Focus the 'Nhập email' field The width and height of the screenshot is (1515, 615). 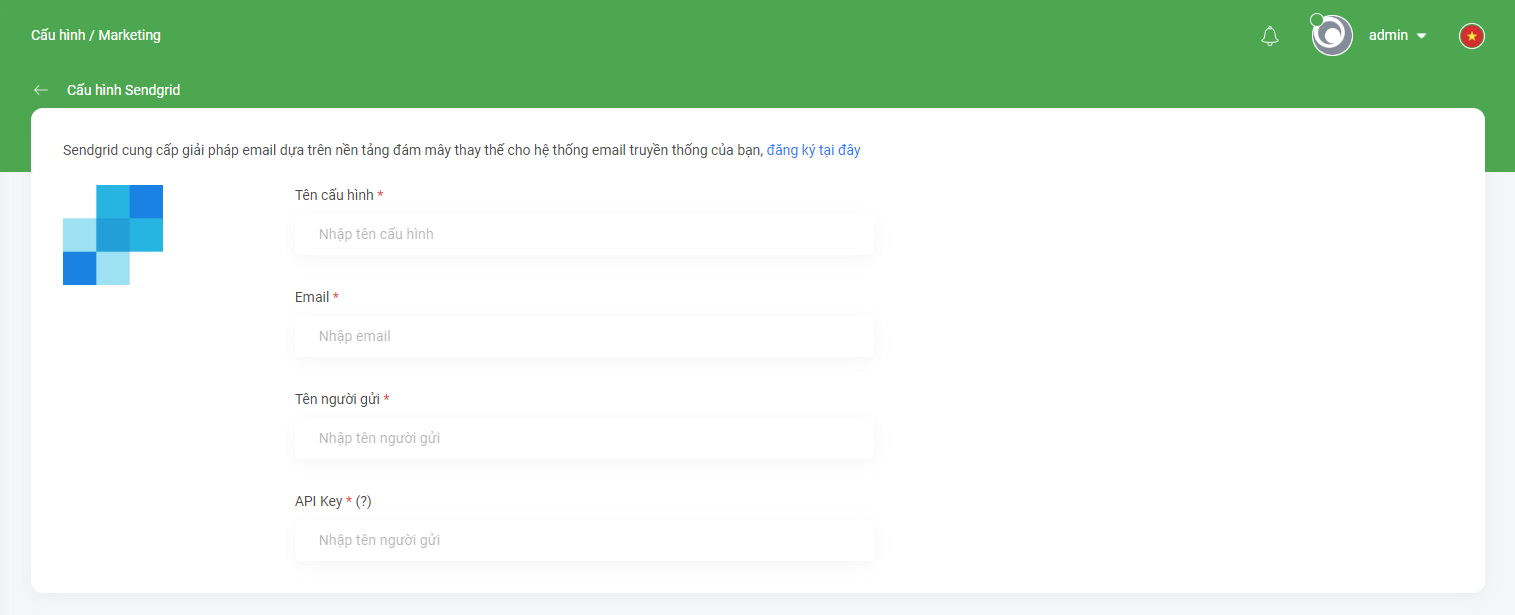(x=584, y=336)
